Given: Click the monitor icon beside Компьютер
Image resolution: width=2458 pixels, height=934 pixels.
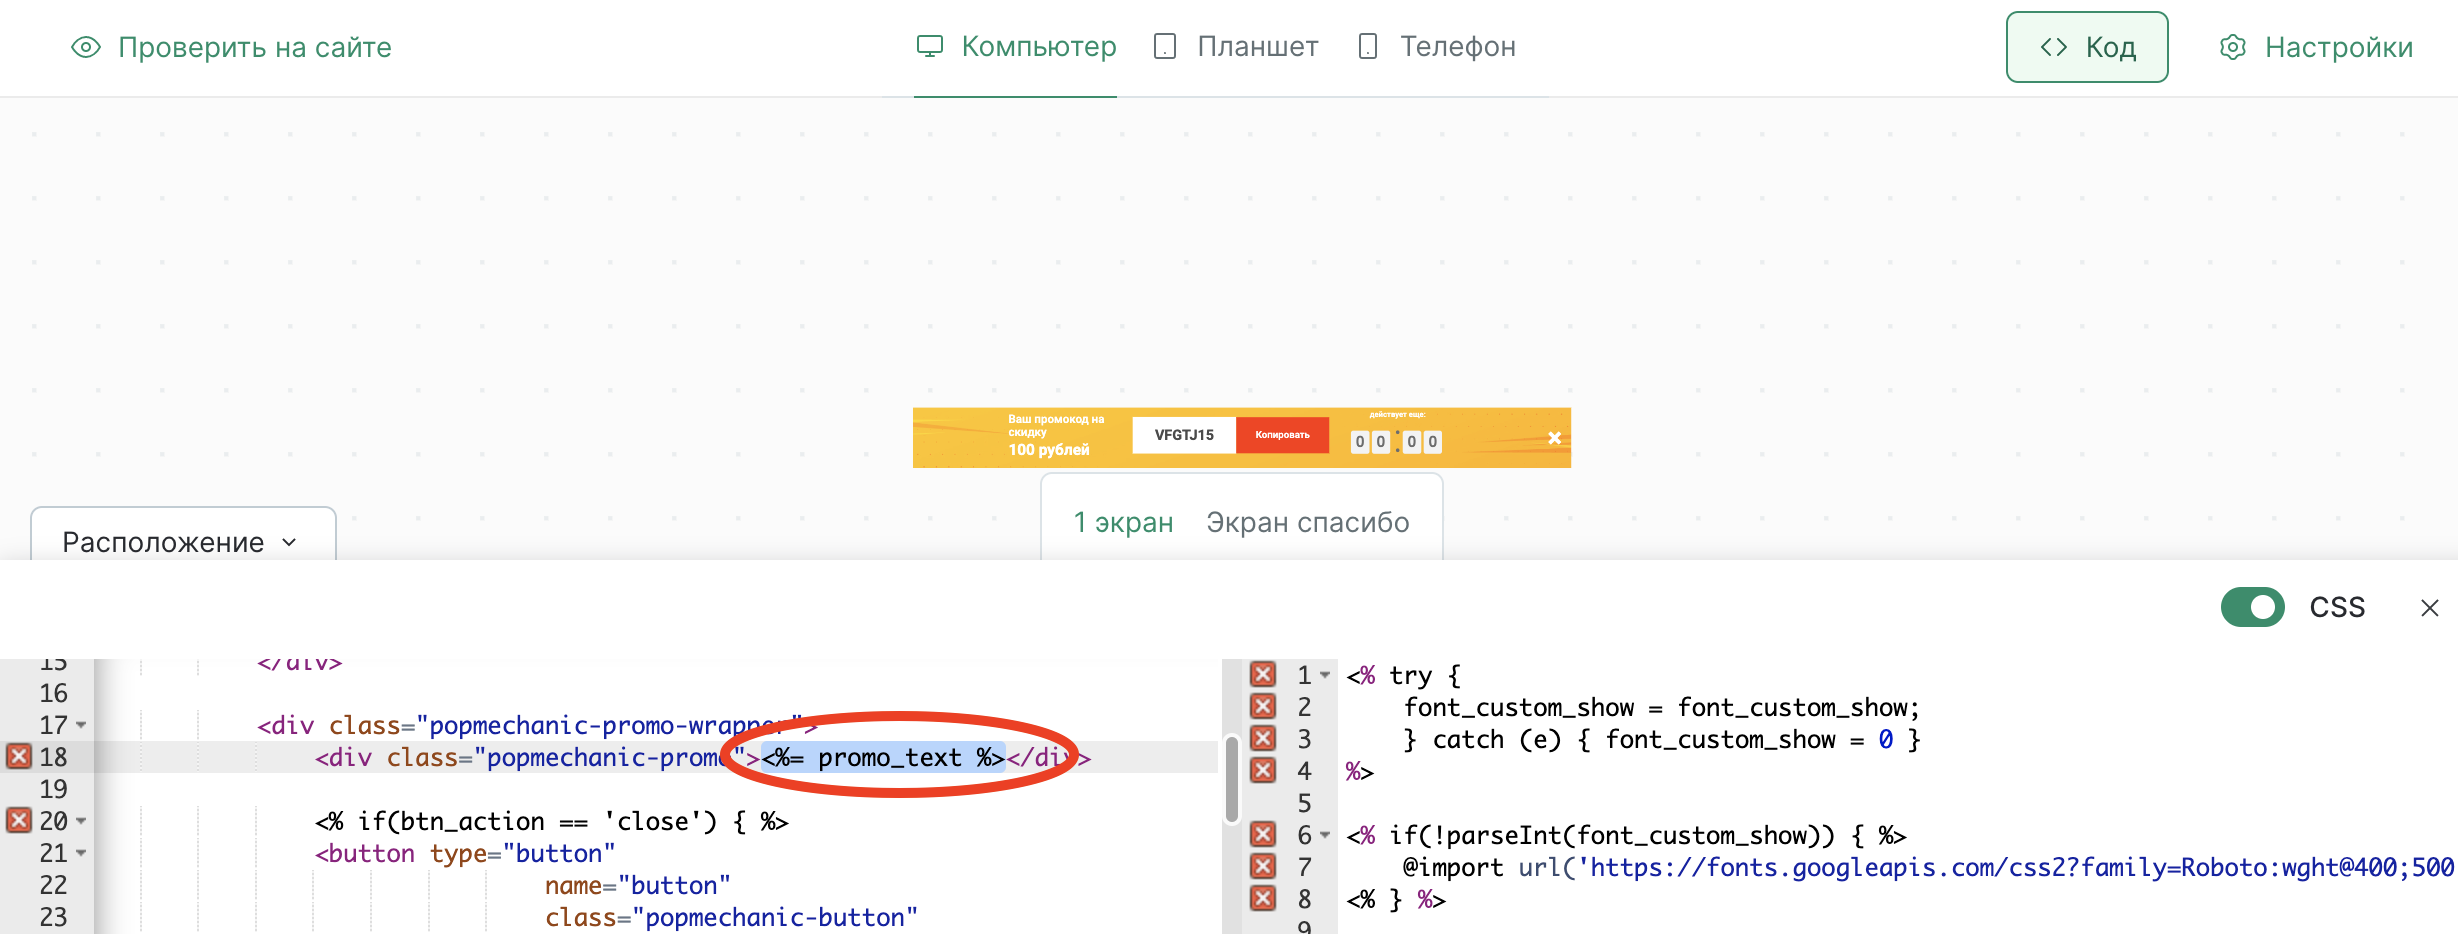Looking at the screenshot, I should pos(930,46).
